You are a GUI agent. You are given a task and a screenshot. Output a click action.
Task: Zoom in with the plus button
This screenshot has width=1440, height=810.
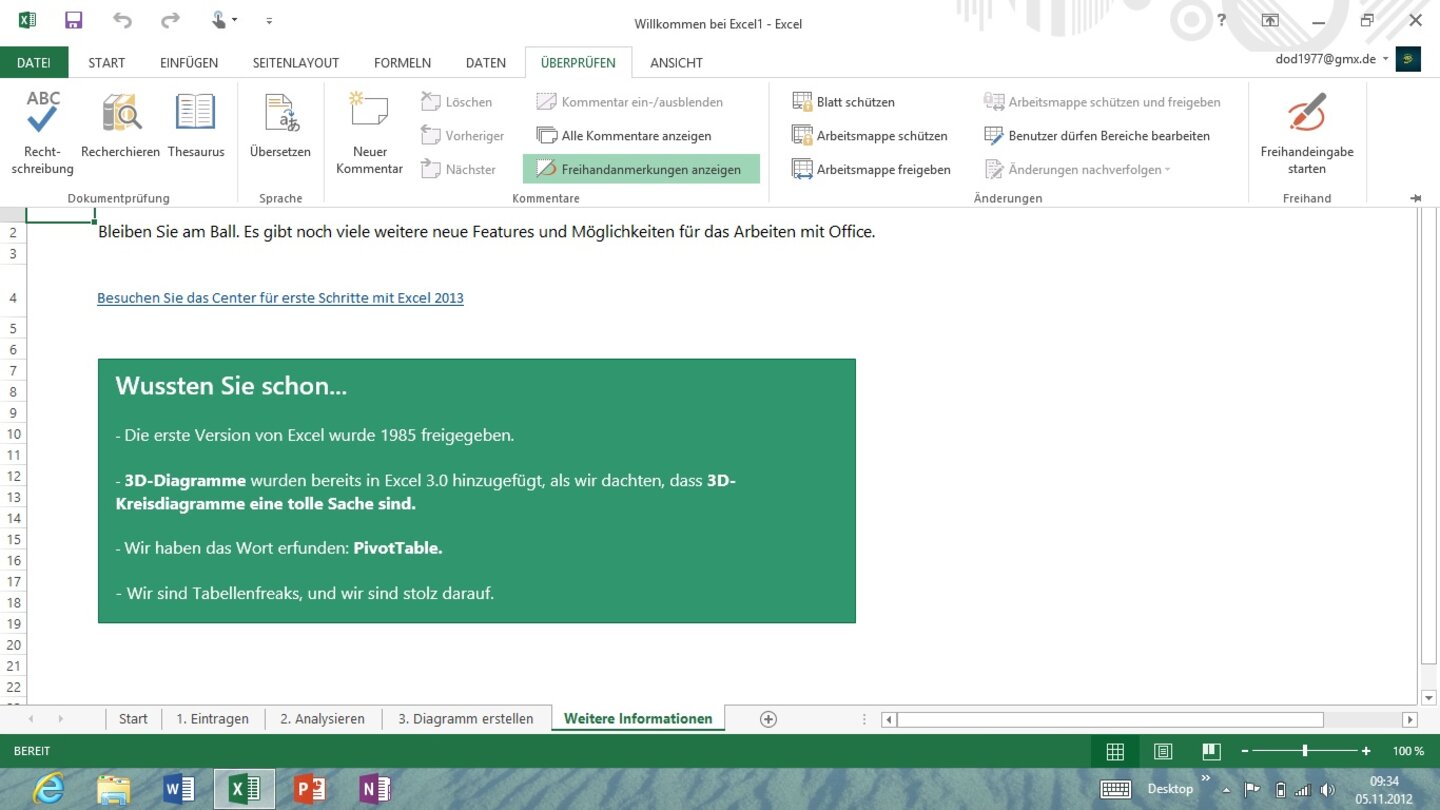(x=1366, y=751)
